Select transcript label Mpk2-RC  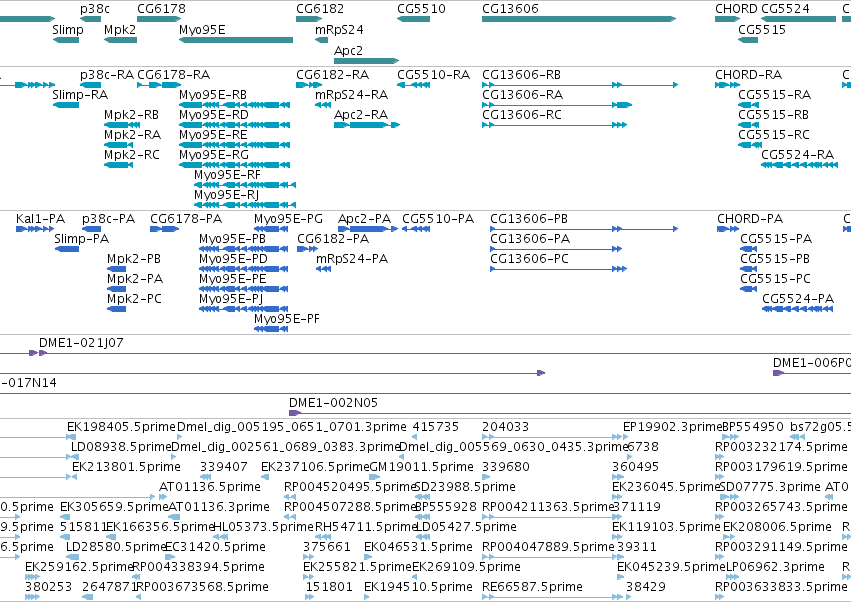click(132, 155)
